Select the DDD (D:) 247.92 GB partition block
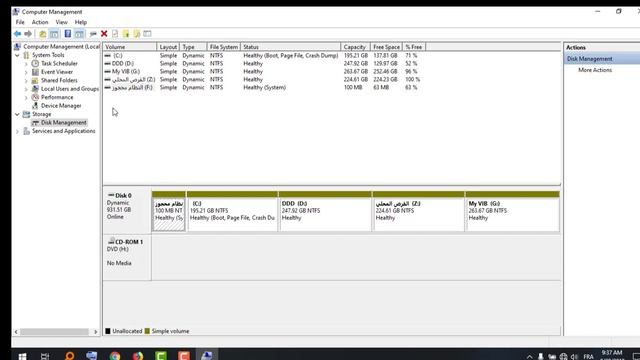The width and height of the screenshot is (640, 360). (325, 211)
